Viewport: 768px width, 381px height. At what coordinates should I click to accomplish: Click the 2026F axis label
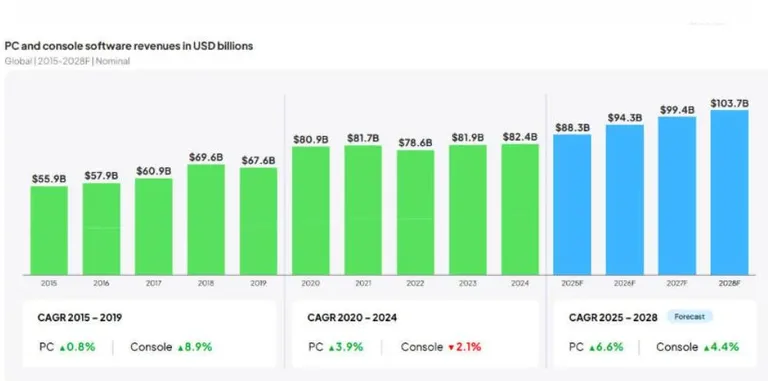(625, 283)
